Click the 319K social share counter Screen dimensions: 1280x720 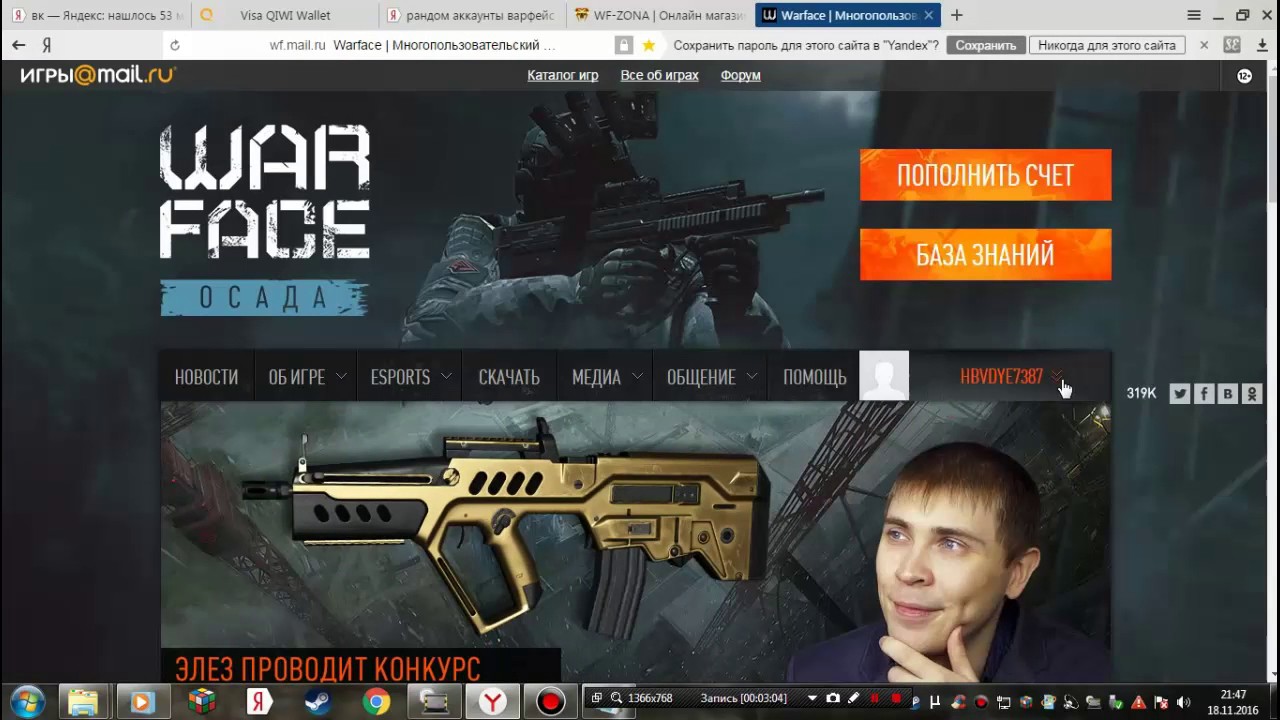point(1141,394)
